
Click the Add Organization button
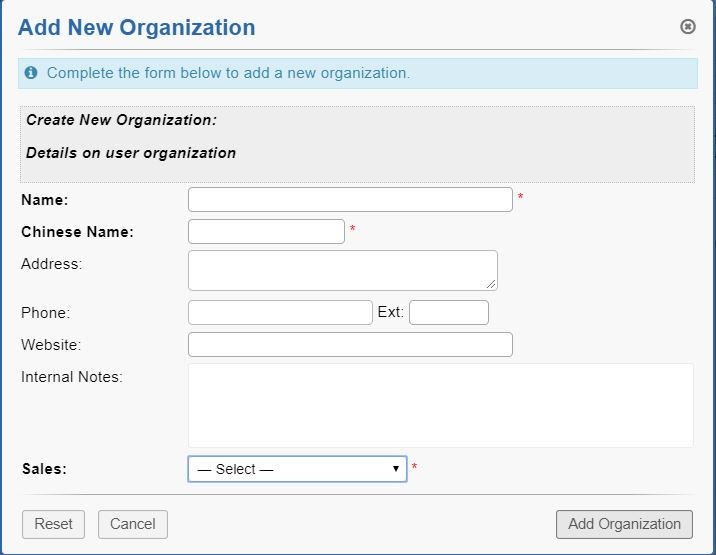(624, 524)
